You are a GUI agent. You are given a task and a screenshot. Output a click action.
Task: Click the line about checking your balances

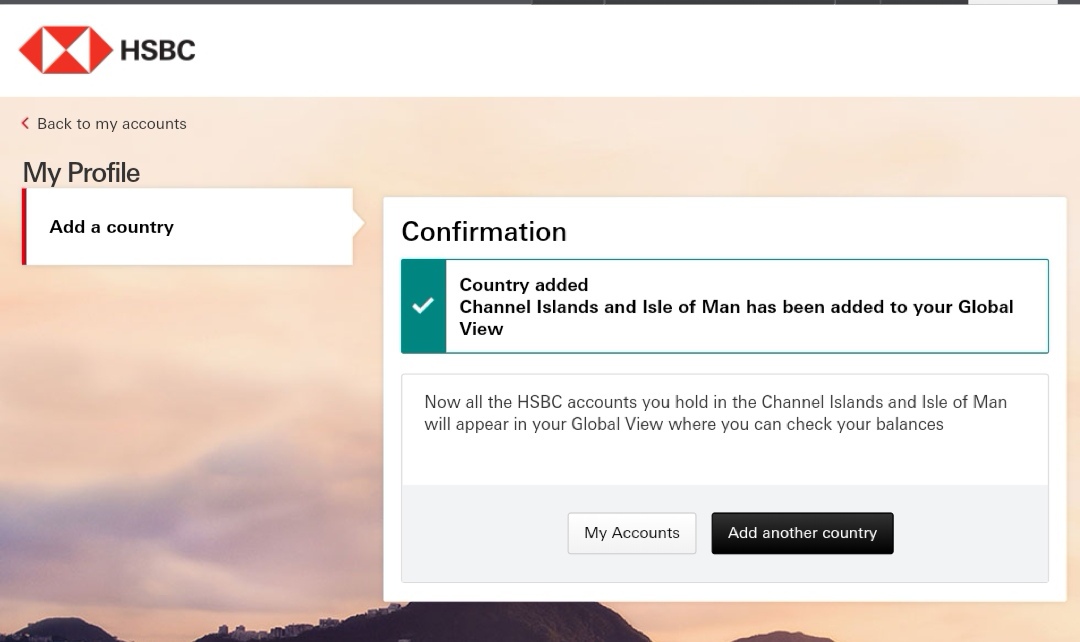[x=683, y=424]
